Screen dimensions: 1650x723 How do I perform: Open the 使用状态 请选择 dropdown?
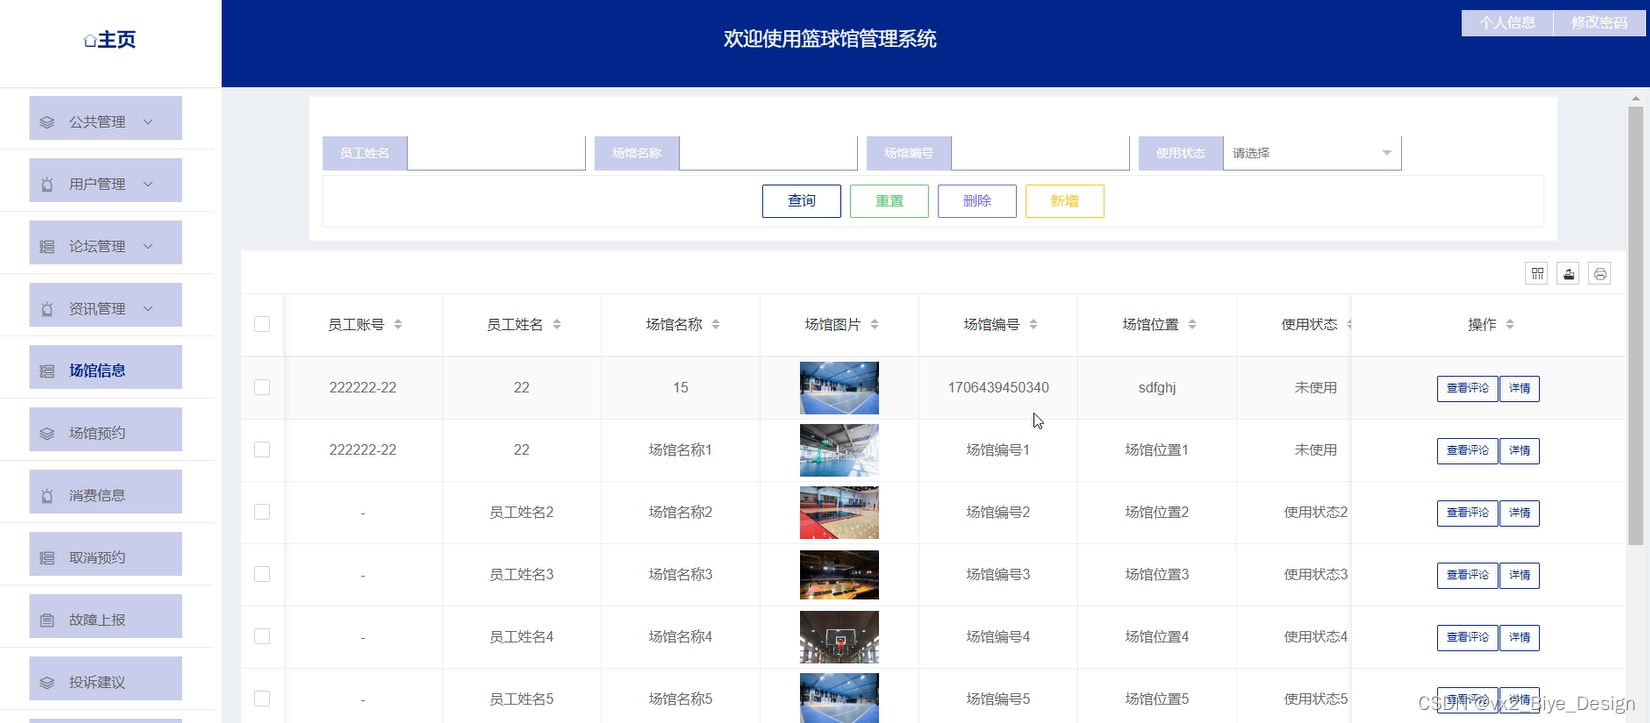point(1312,153)
